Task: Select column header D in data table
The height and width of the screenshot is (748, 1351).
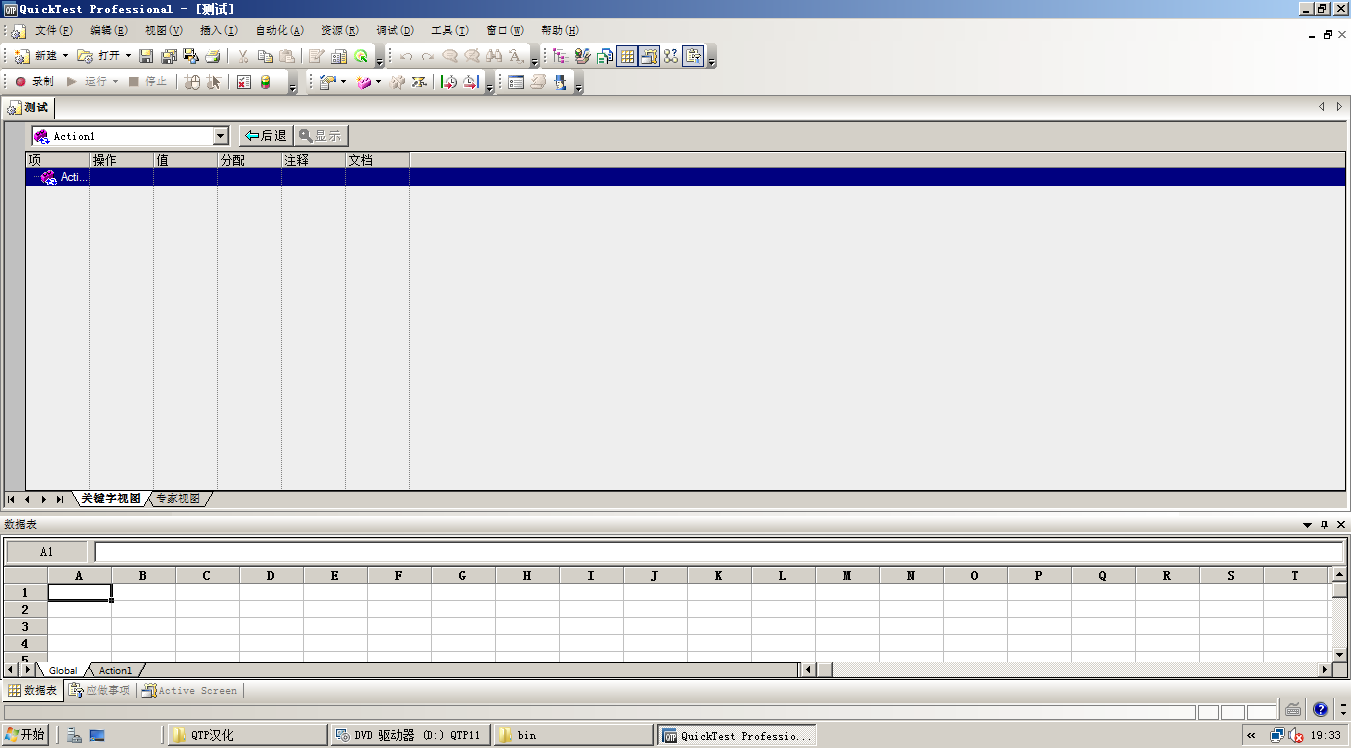Action: pyautogui.click(x=271, y=575)
